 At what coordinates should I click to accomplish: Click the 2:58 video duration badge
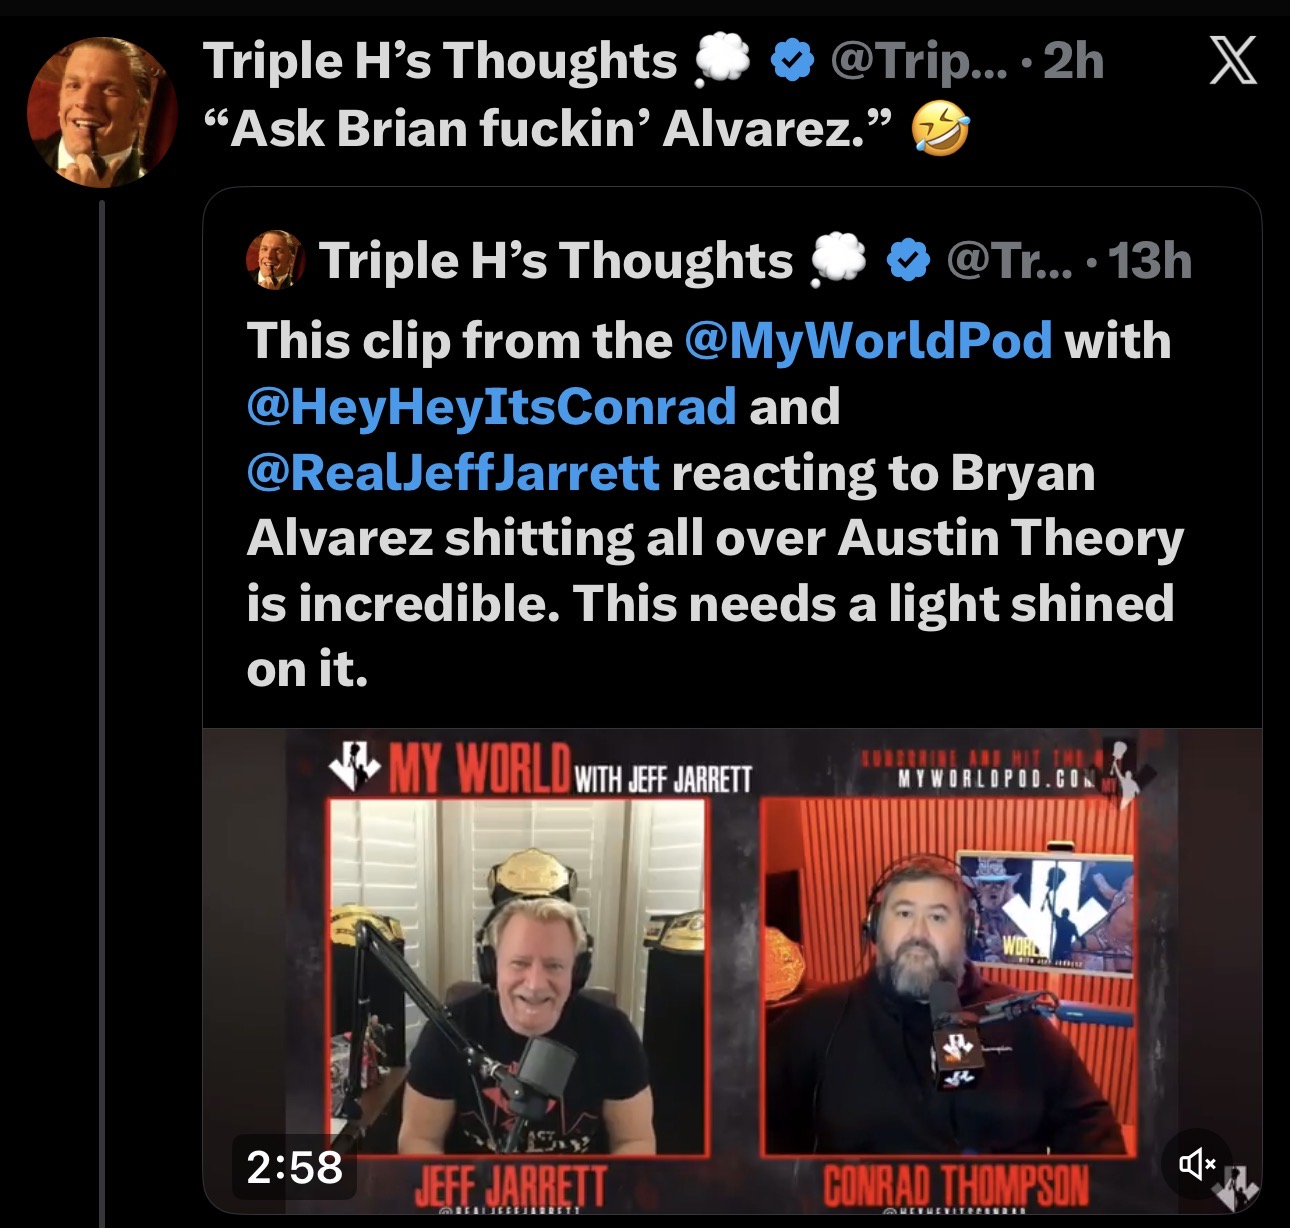pyautogui.click(x=294, y=1167)
